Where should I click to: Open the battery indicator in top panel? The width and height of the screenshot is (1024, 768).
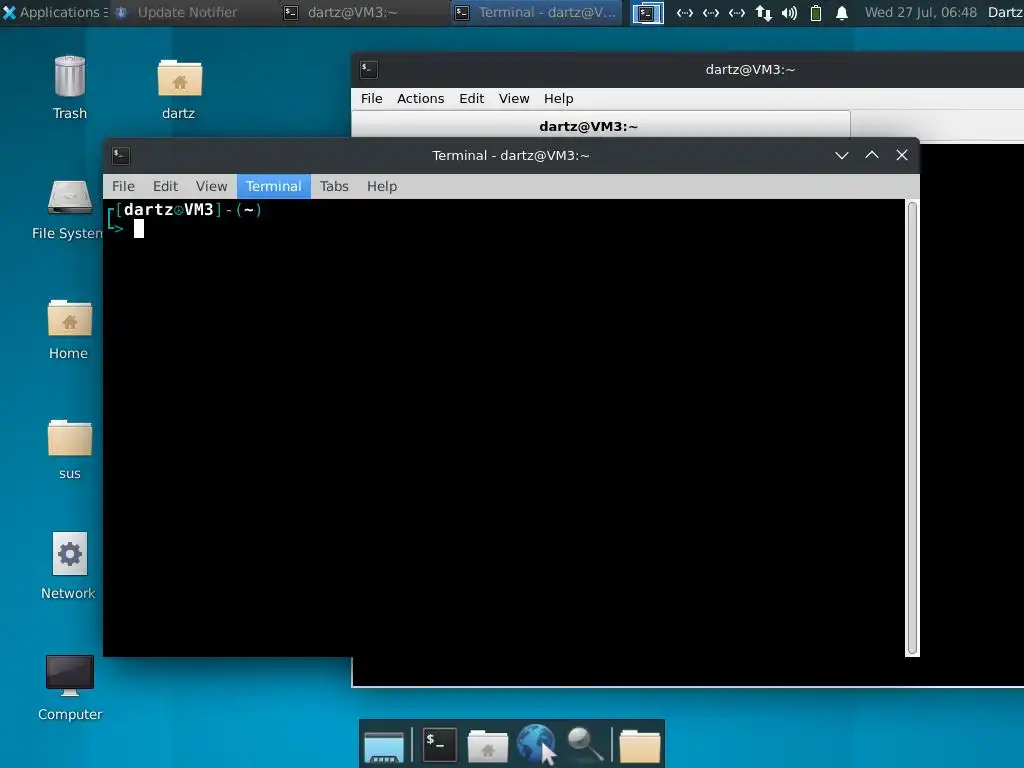816,12
